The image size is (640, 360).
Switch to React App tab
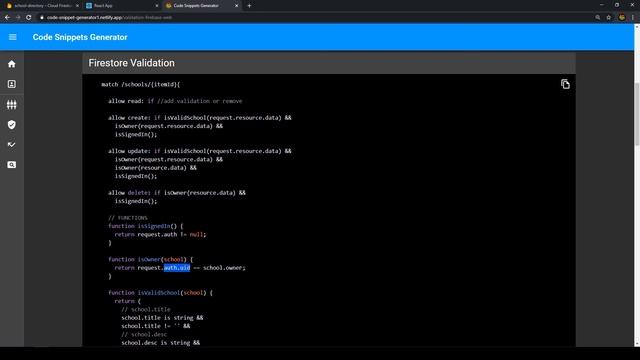tap(122, 6)
